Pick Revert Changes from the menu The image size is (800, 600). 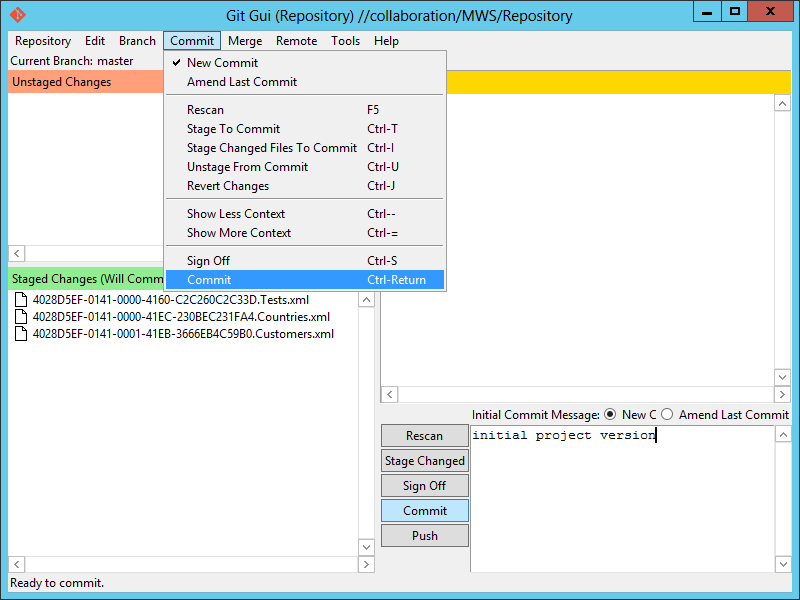(228, 186)
